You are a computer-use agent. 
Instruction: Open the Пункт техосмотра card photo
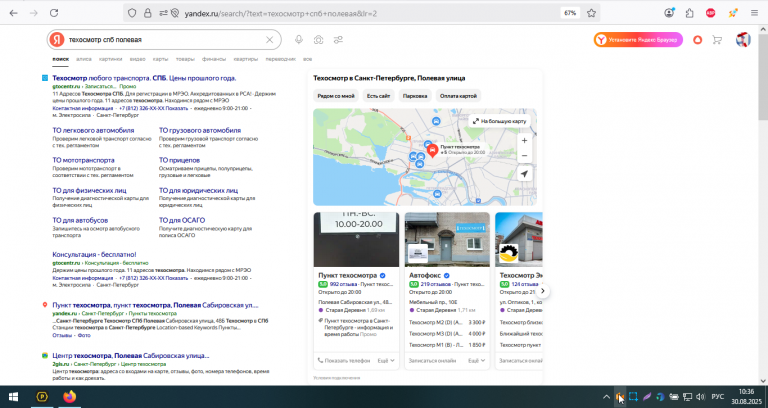coord(356,240)
